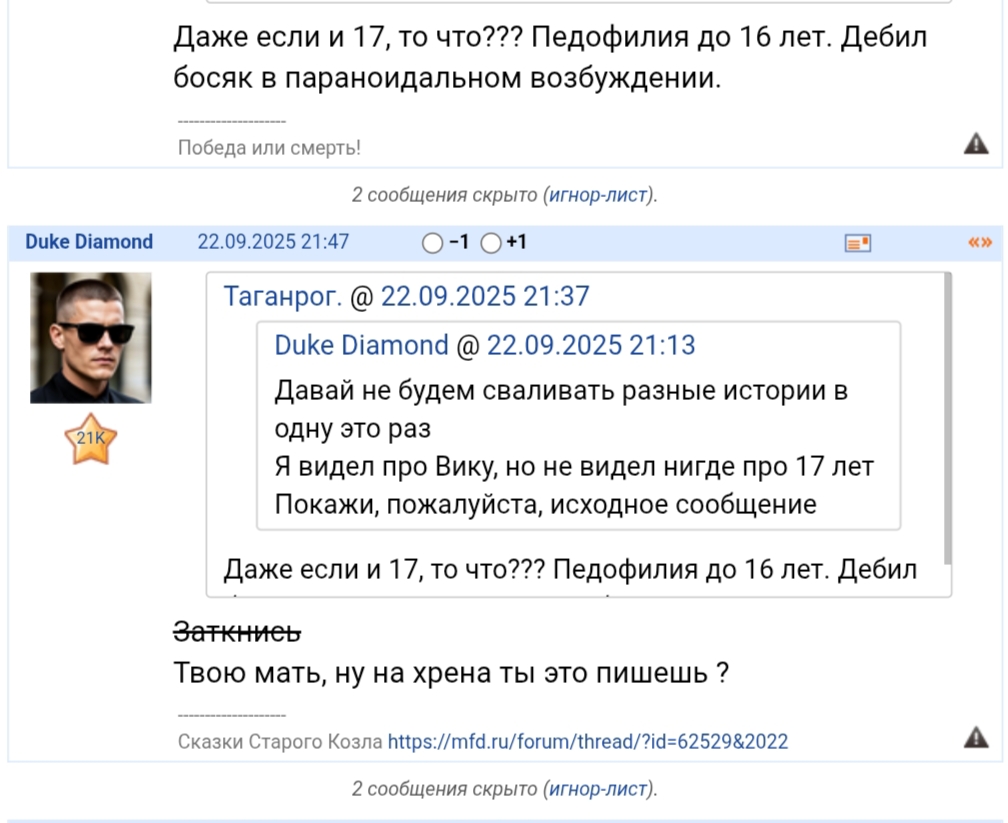Open quoted author Таганрог. link

tap(283, 296)
